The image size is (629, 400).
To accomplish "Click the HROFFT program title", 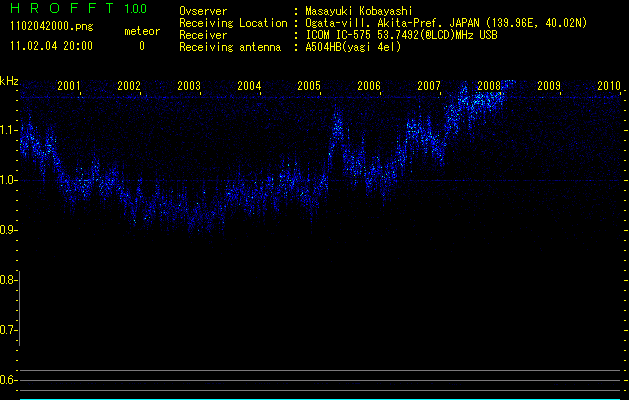I will 62,8.
